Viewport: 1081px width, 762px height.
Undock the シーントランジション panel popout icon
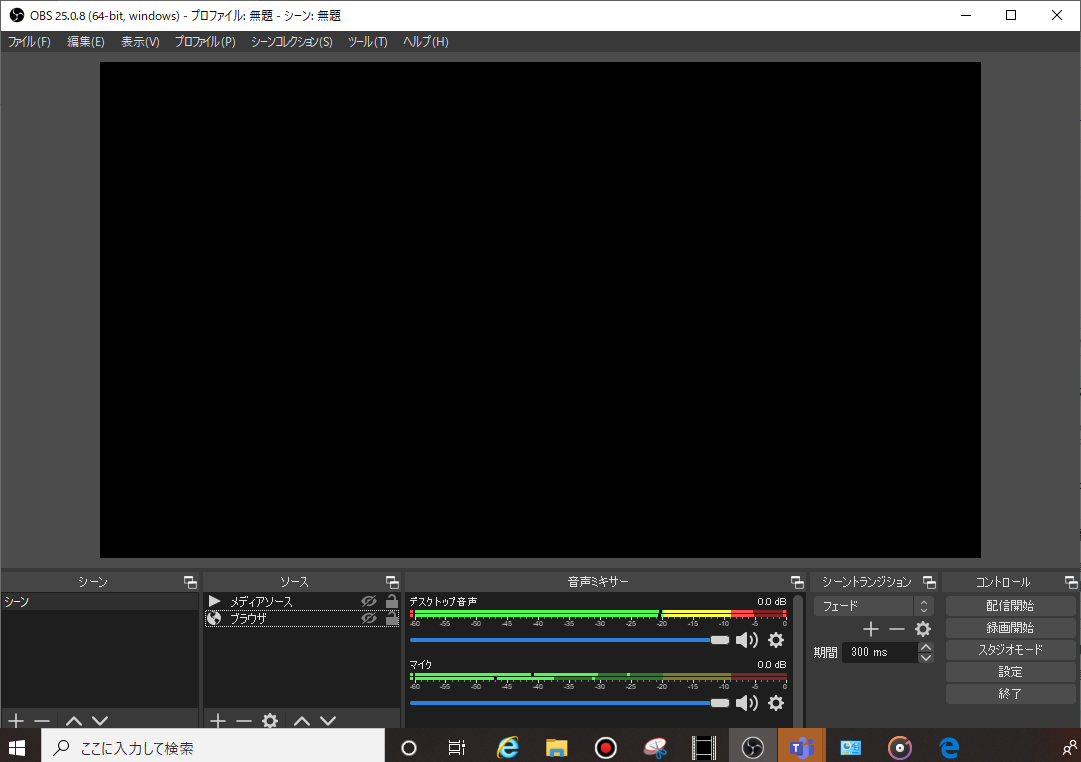coord(929,582)
